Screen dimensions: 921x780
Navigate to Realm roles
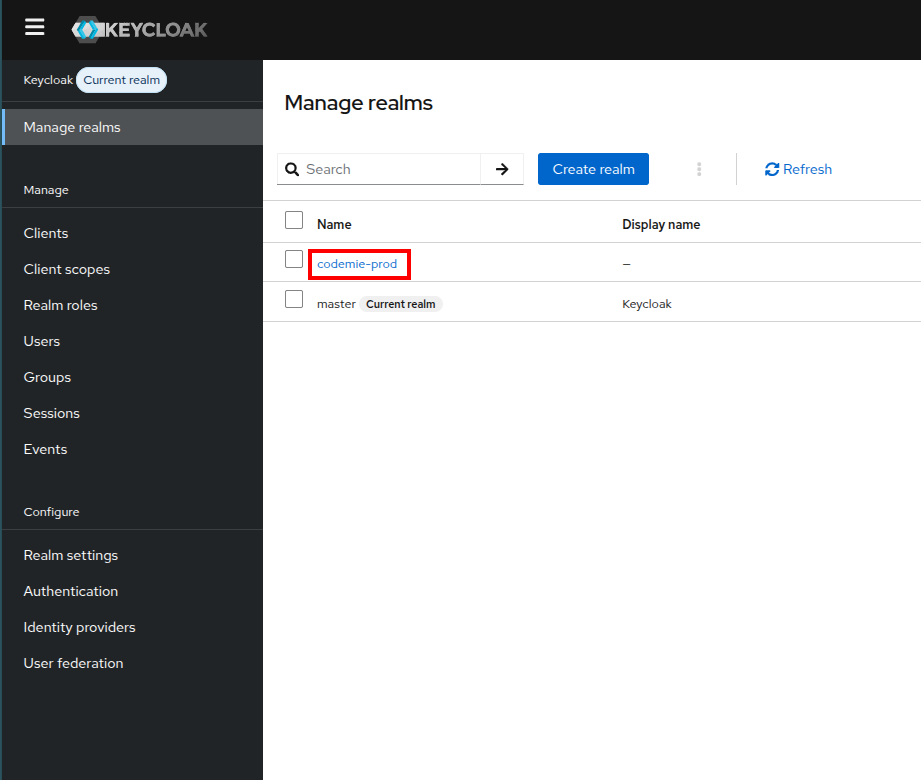60,305
